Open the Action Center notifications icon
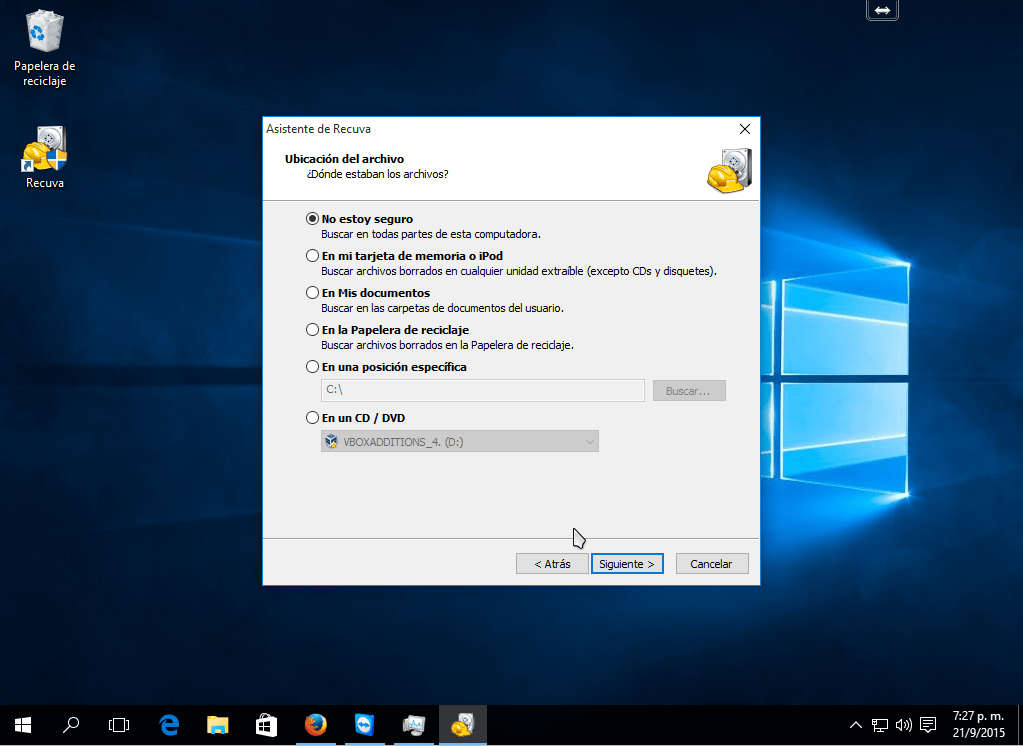Screen dimensions: 1023x746 point(928,725)
